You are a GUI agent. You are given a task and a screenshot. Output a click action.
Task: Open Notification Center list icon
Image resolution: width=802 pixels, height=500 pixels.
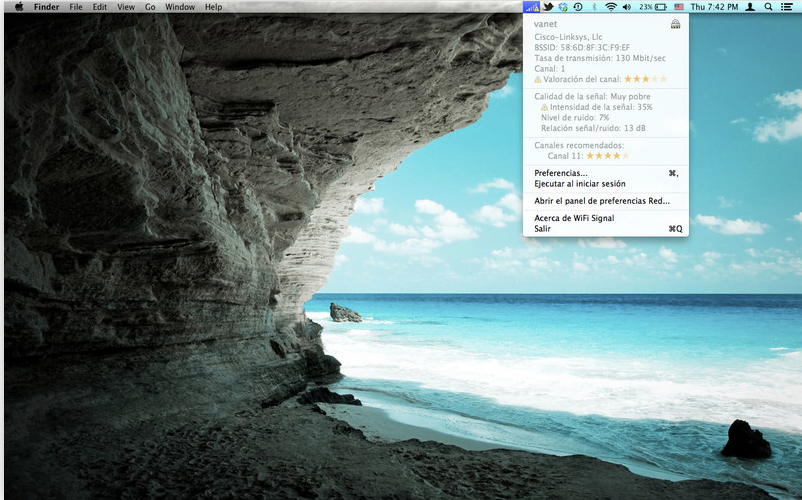coord(787,7)
